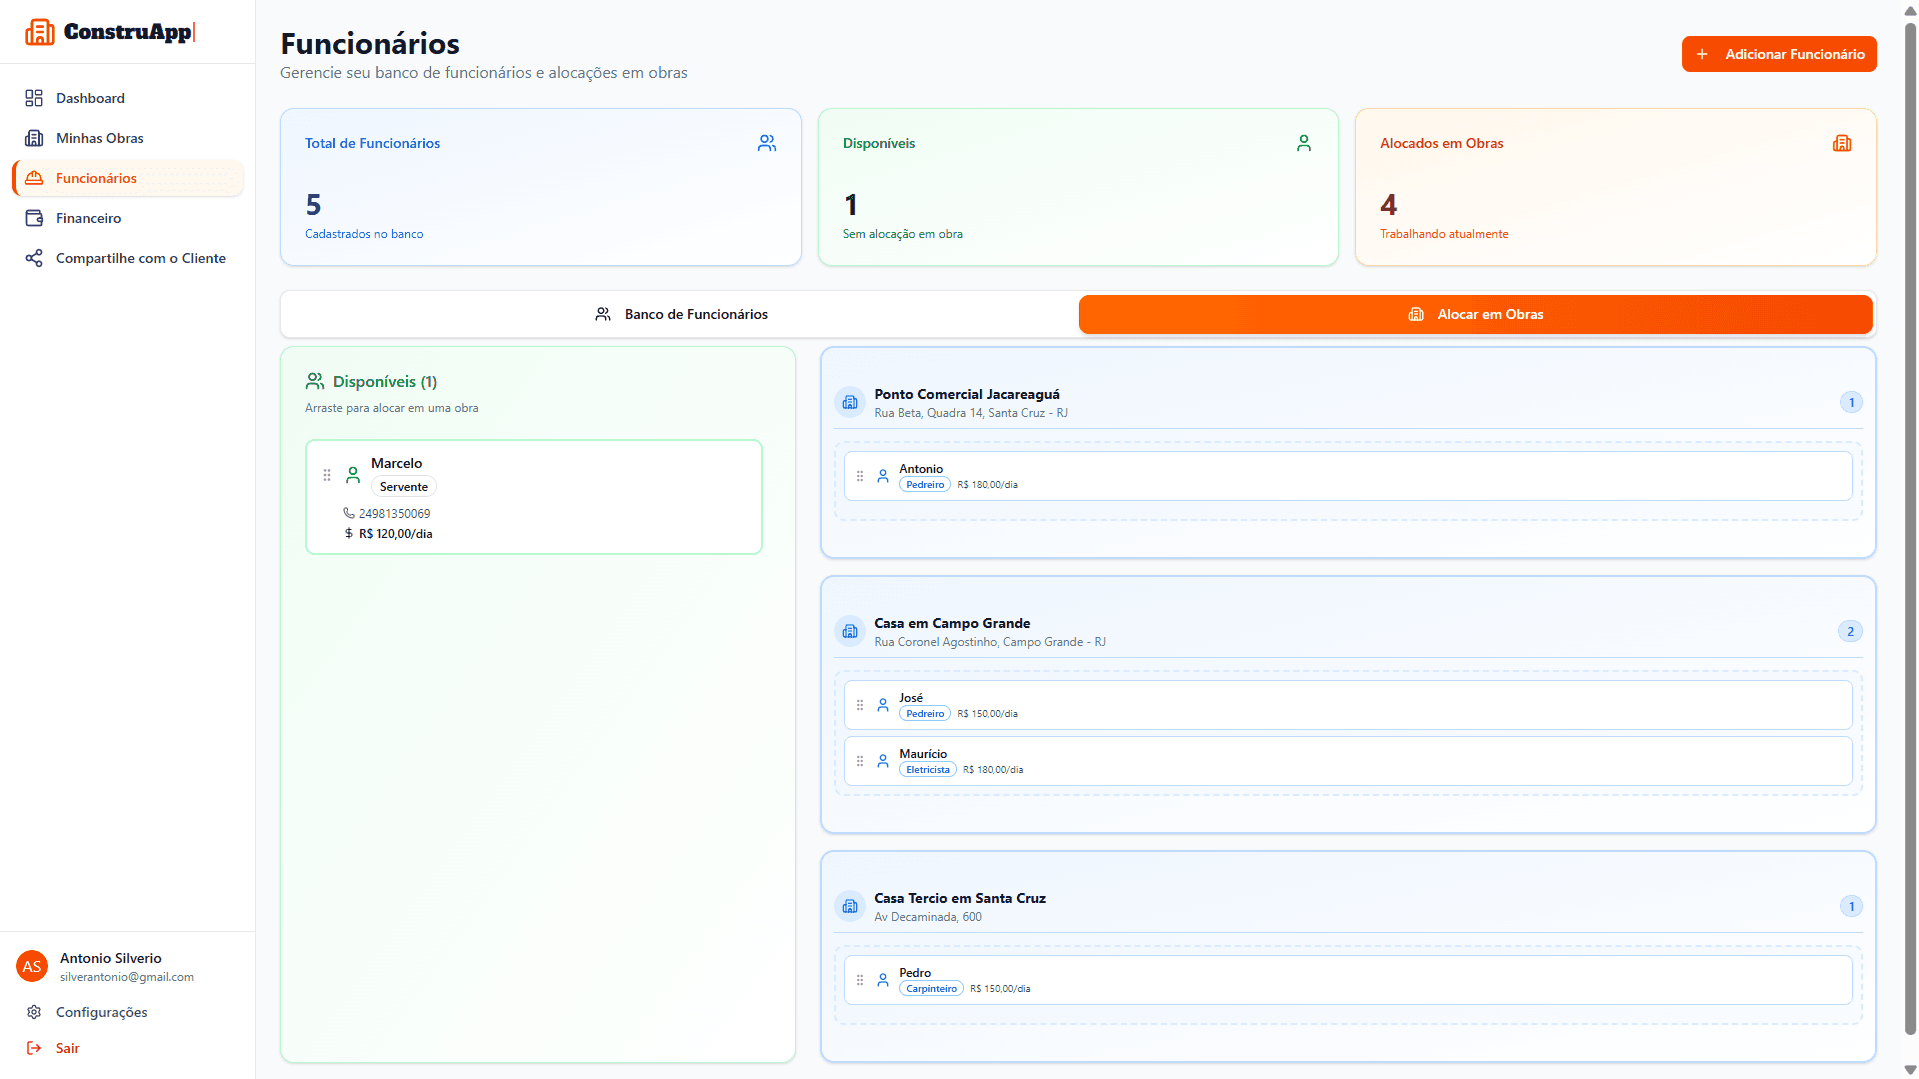
Task: Click the person icon on Disponíveis card
Action: pyautogui.click(x=1304, y=143)
